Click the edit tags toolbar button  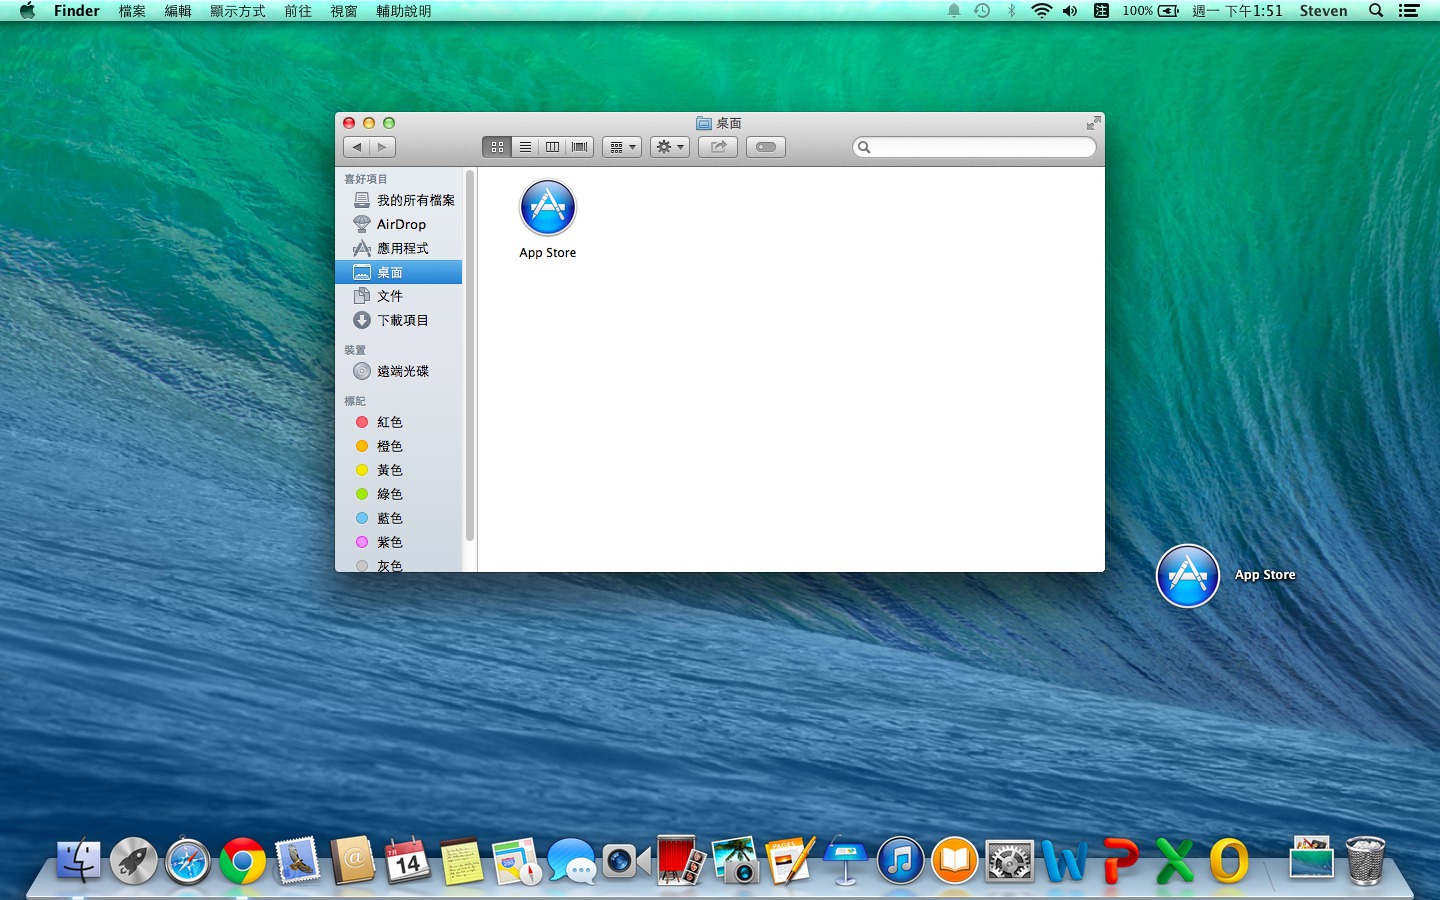click(766, 147)
